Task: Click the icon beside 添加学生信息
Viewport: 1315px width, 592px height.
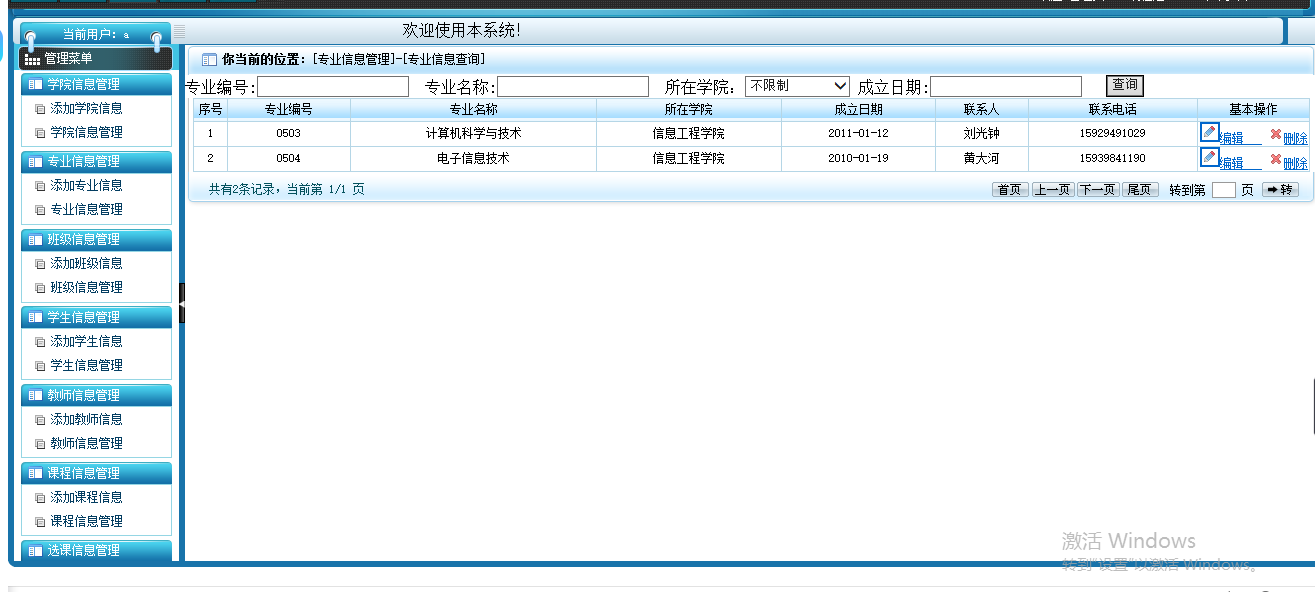Action: [x=40, y=342]
